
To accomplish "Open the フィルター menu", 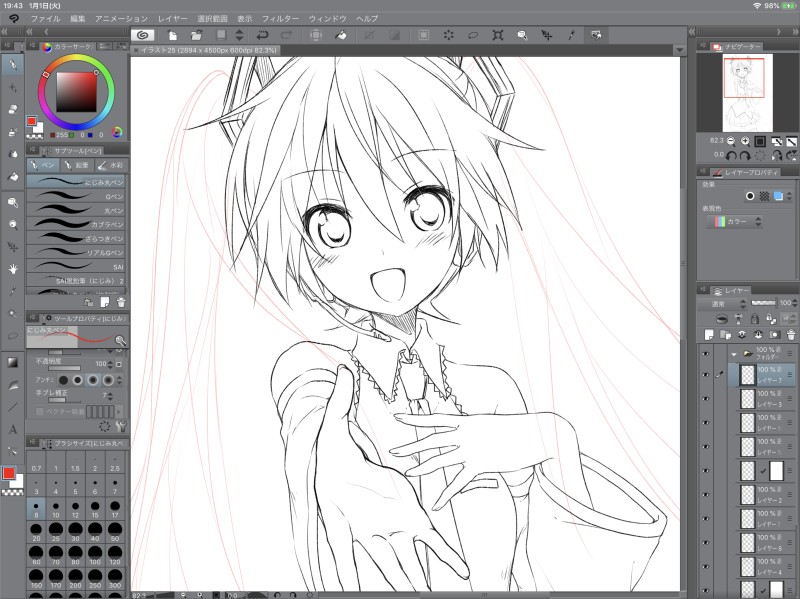I will click(280, 19).
